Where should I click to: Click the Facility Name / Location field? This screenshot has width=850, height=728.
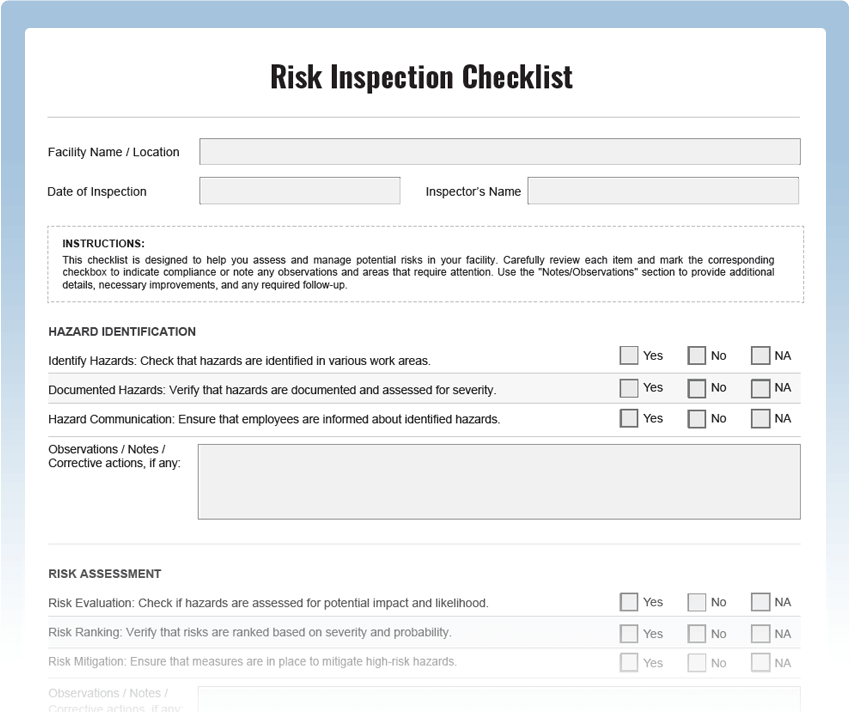tap(500, 152)
